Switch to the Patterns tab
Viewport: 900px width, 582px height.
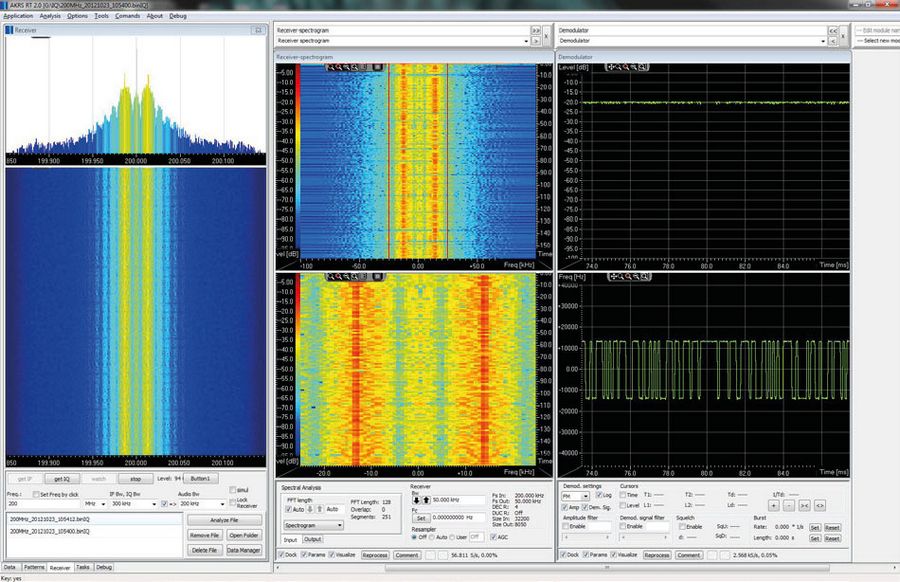point(34,567)
